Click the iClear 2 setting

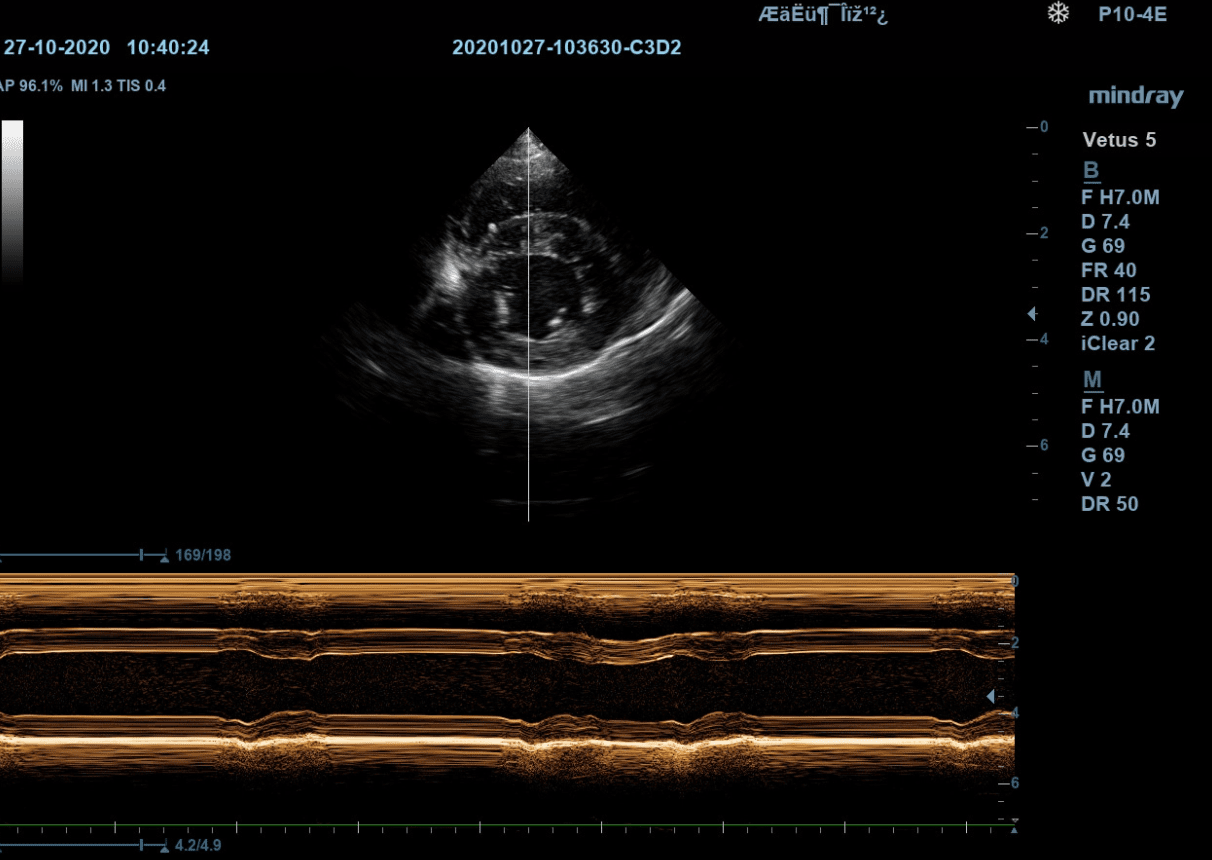pyautogui.click(x=1117, y=343)
